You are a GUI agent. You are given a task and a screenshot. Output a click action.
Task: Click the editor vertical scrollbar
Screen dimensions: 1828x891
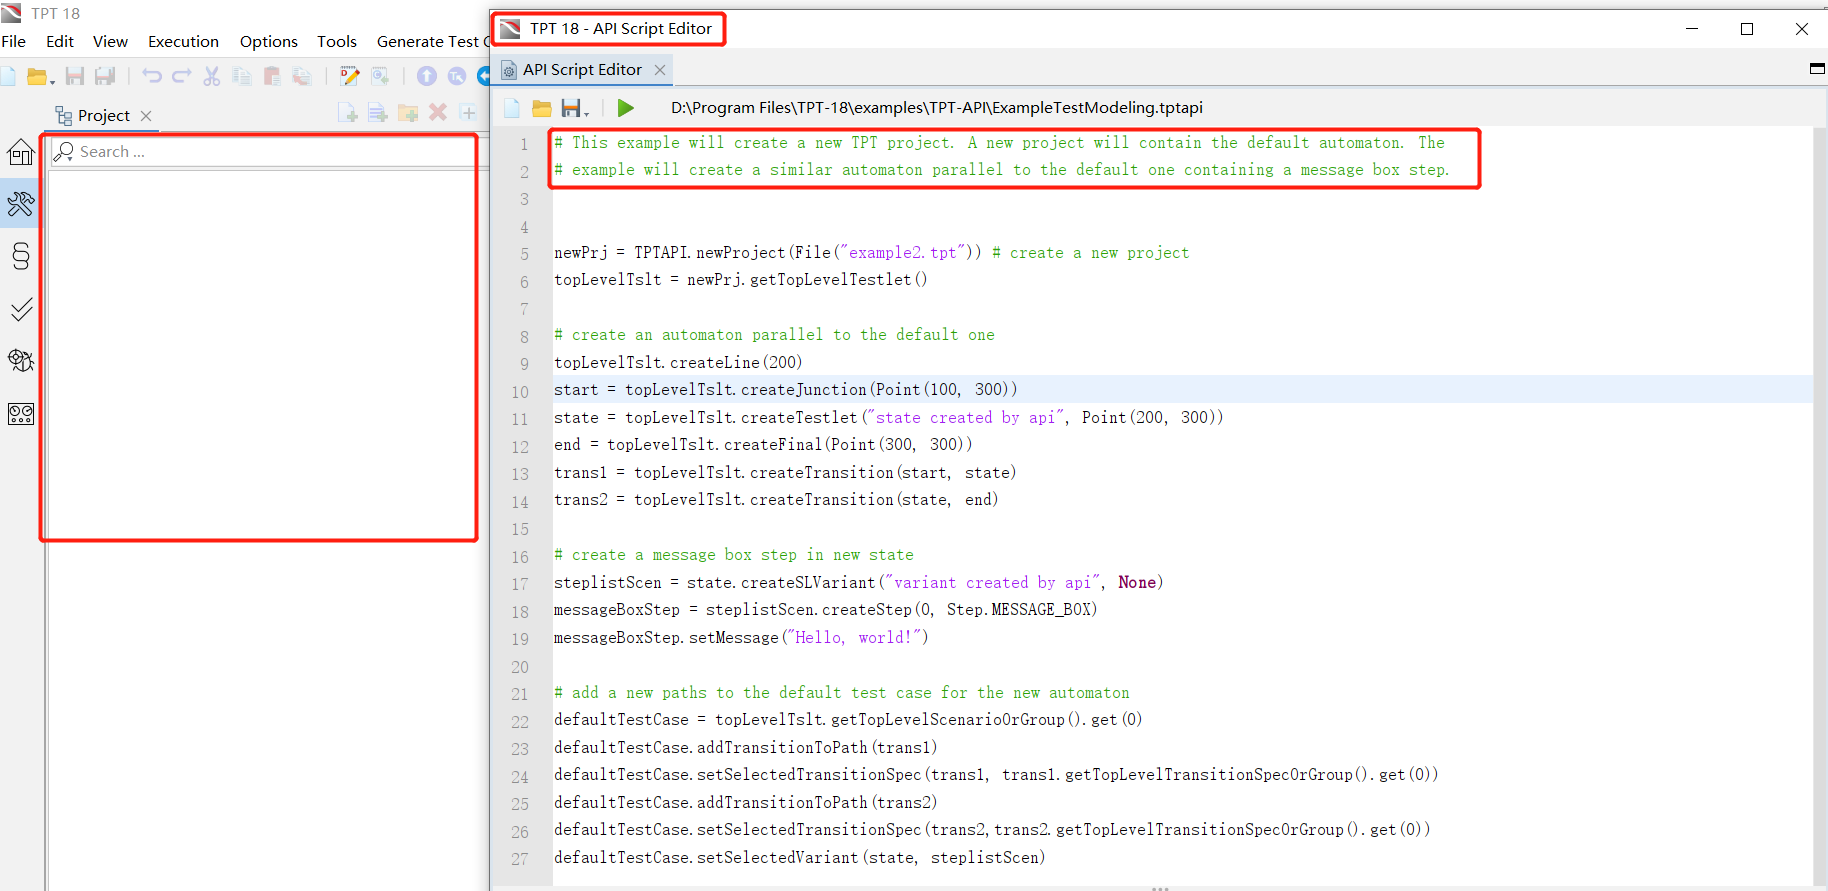pyautogui.click(x=1820, y=505)
